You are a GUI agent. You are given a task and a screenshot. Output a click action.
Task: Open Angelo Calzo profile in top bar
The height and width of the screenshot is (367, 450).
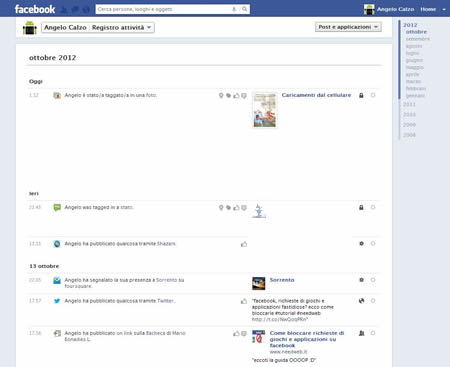[389, 9]
